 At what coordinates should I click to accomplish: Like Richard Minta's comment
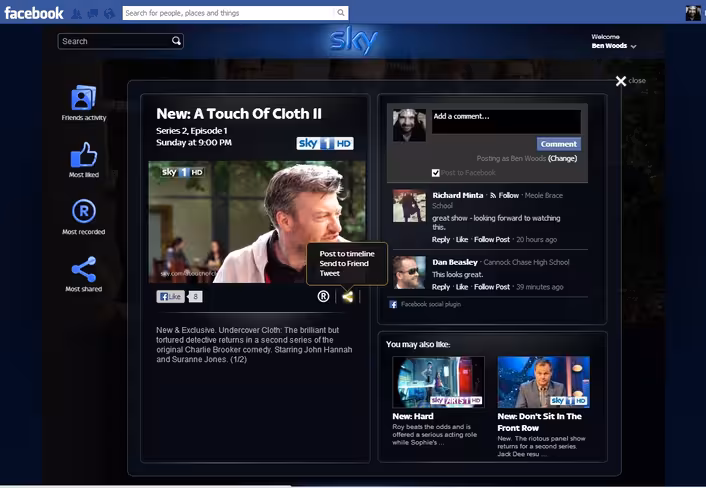pos(462,239)
